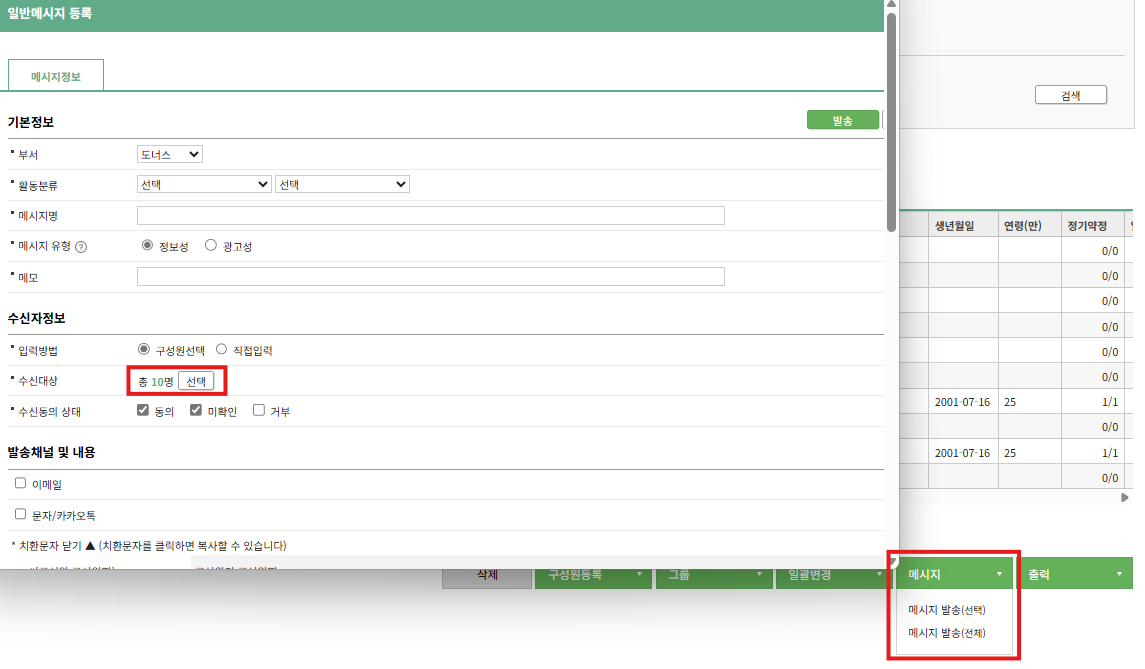Expand the 출력 dropdown button
This screenshot has width=1145, height=669.
click(x=1075, y=574)
